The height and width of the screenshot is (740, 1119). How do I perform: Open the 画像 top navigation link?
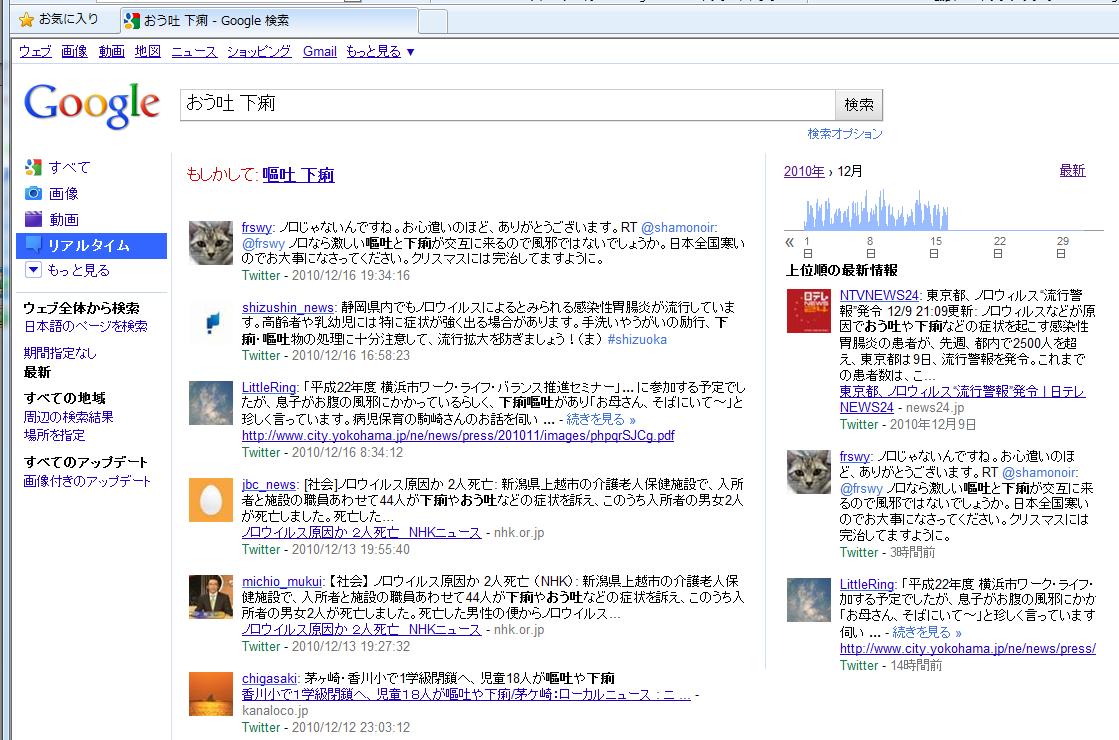tap(74, 51)
